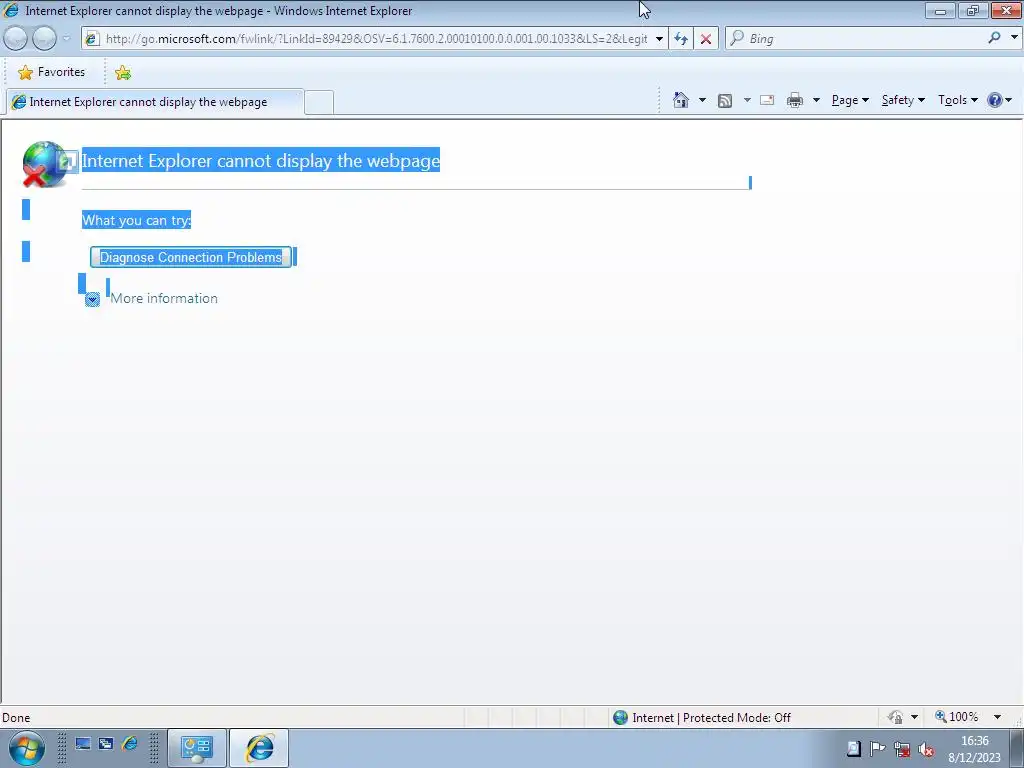Click the Add to Favorites Bar icon
This screenshot has height=768, width=1024.
(123, 72)
